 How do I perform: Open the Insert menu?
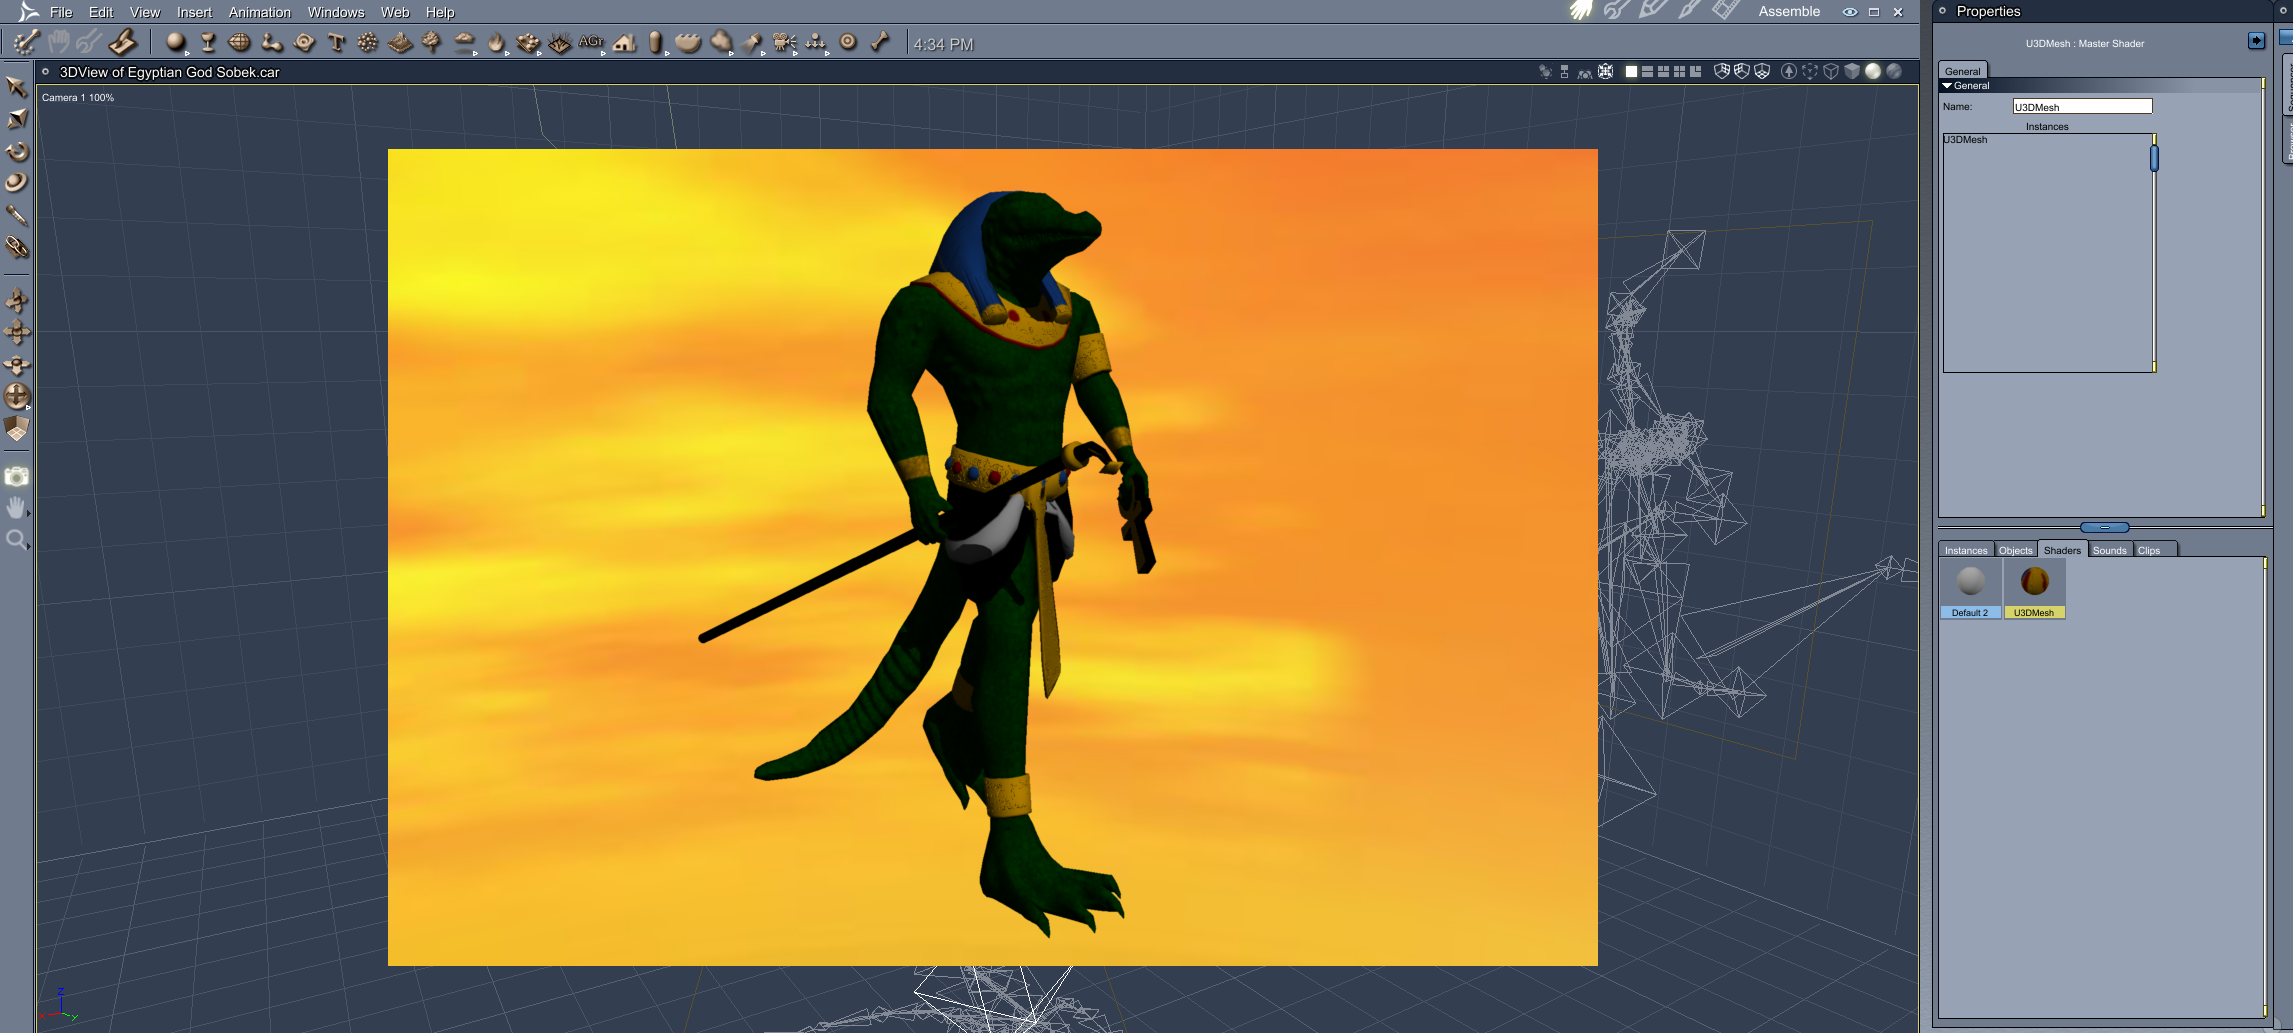[x=194, y=12]
